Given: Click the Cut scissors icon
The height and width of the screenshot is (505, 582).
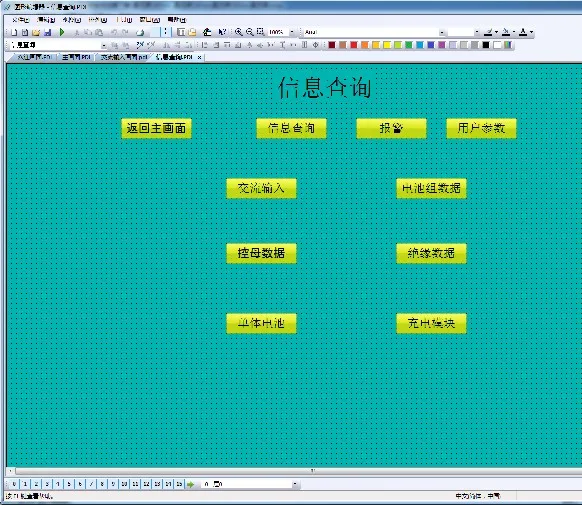Looking at the screenshot, I should [x=77, y=33].
